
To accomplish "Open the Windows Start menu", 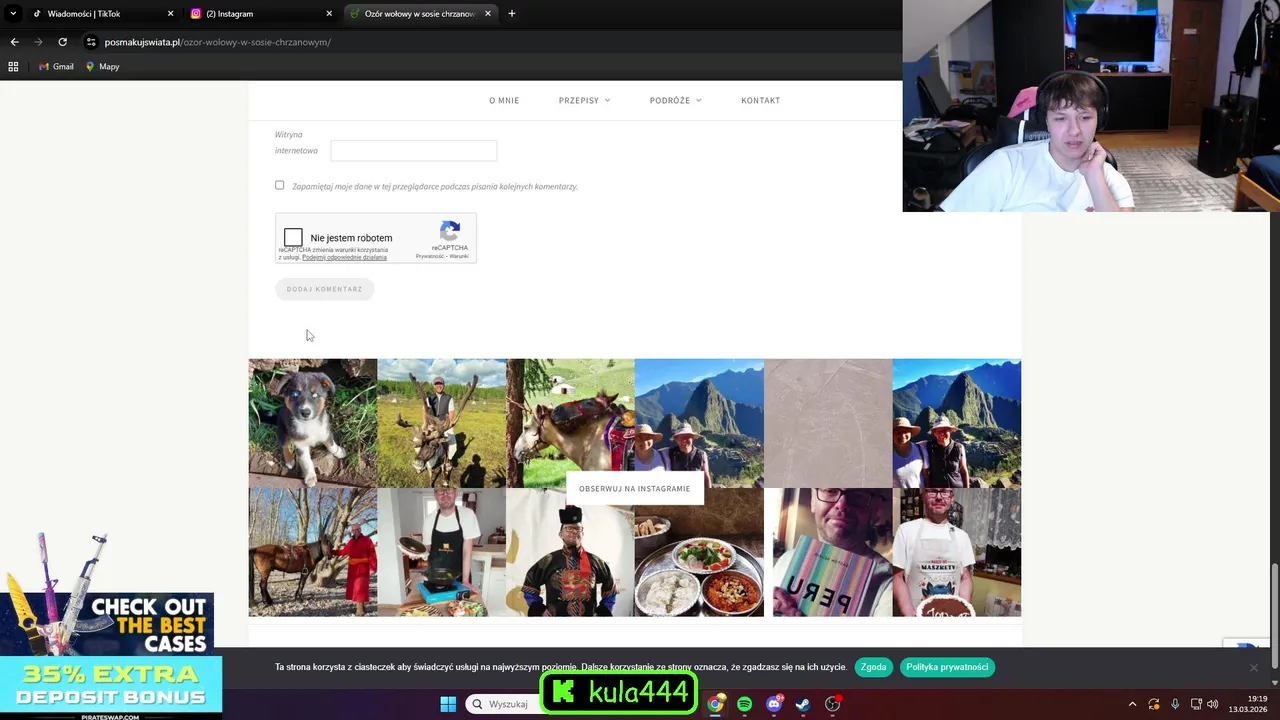I will [448, 704].
